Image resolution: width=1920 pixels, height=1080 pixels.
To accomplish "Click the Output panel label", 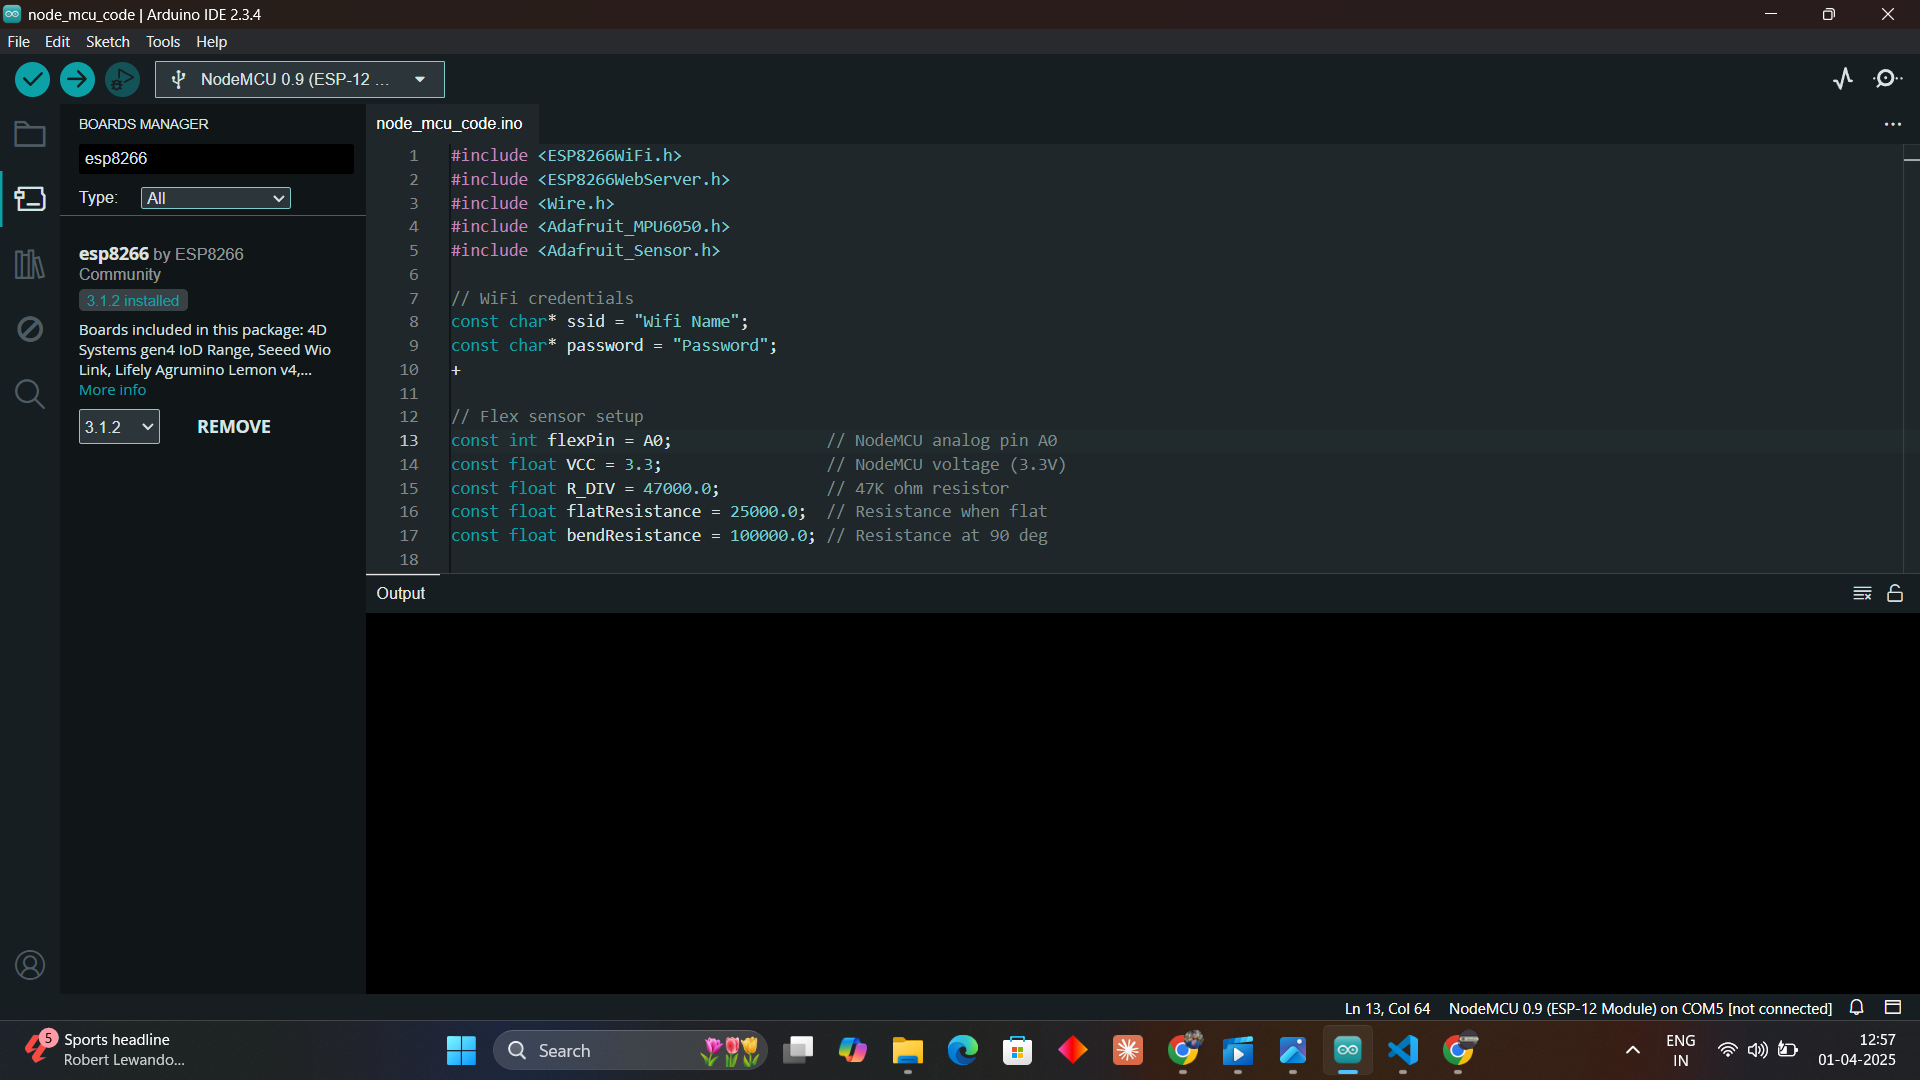I will click(401, 593).
